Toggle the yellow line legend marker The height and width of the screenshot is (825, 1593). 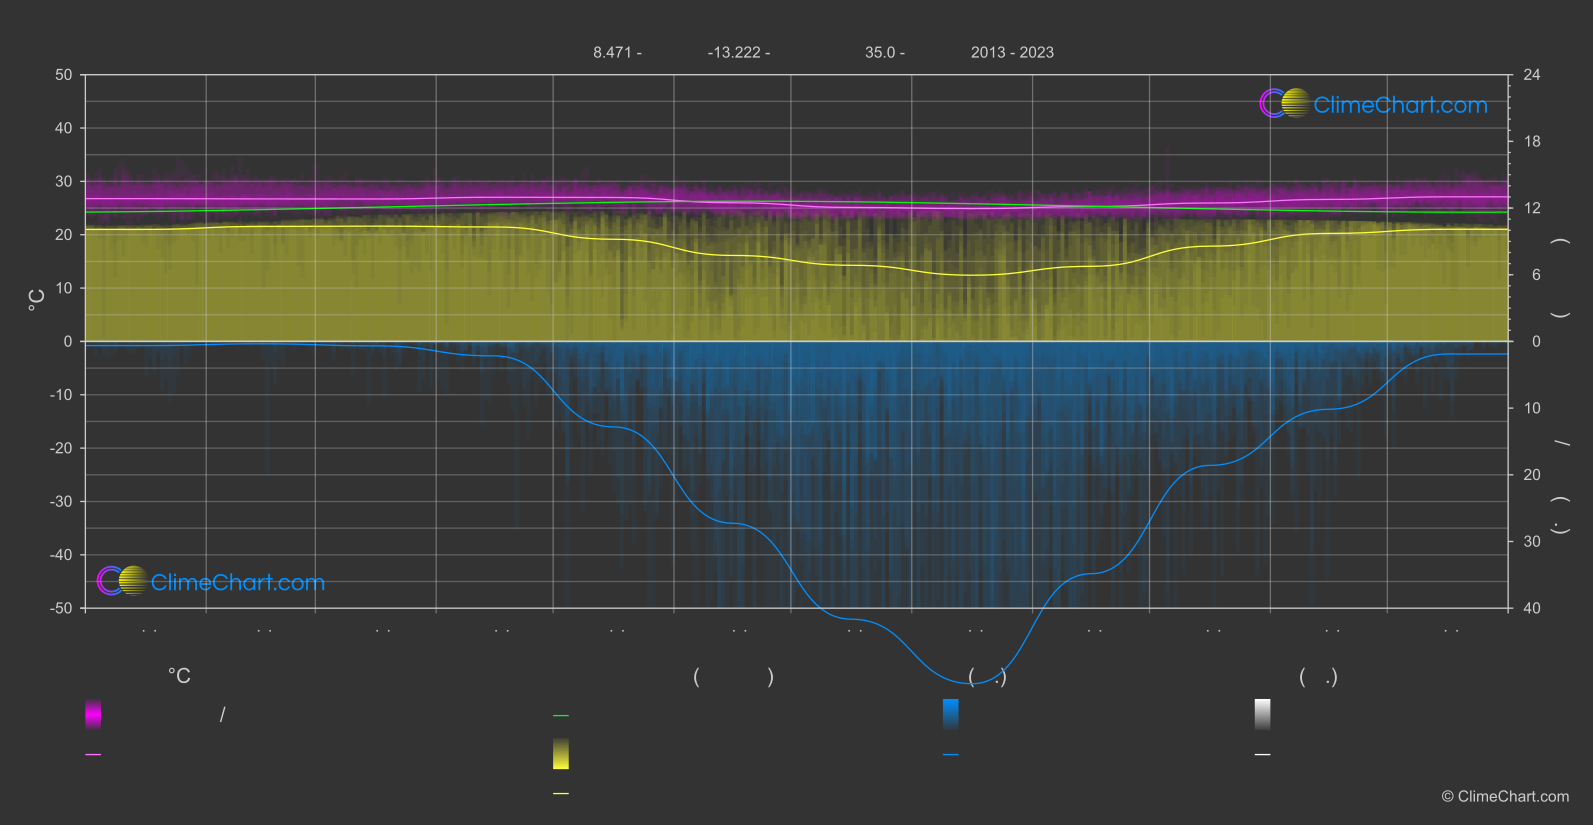(561, 794)
